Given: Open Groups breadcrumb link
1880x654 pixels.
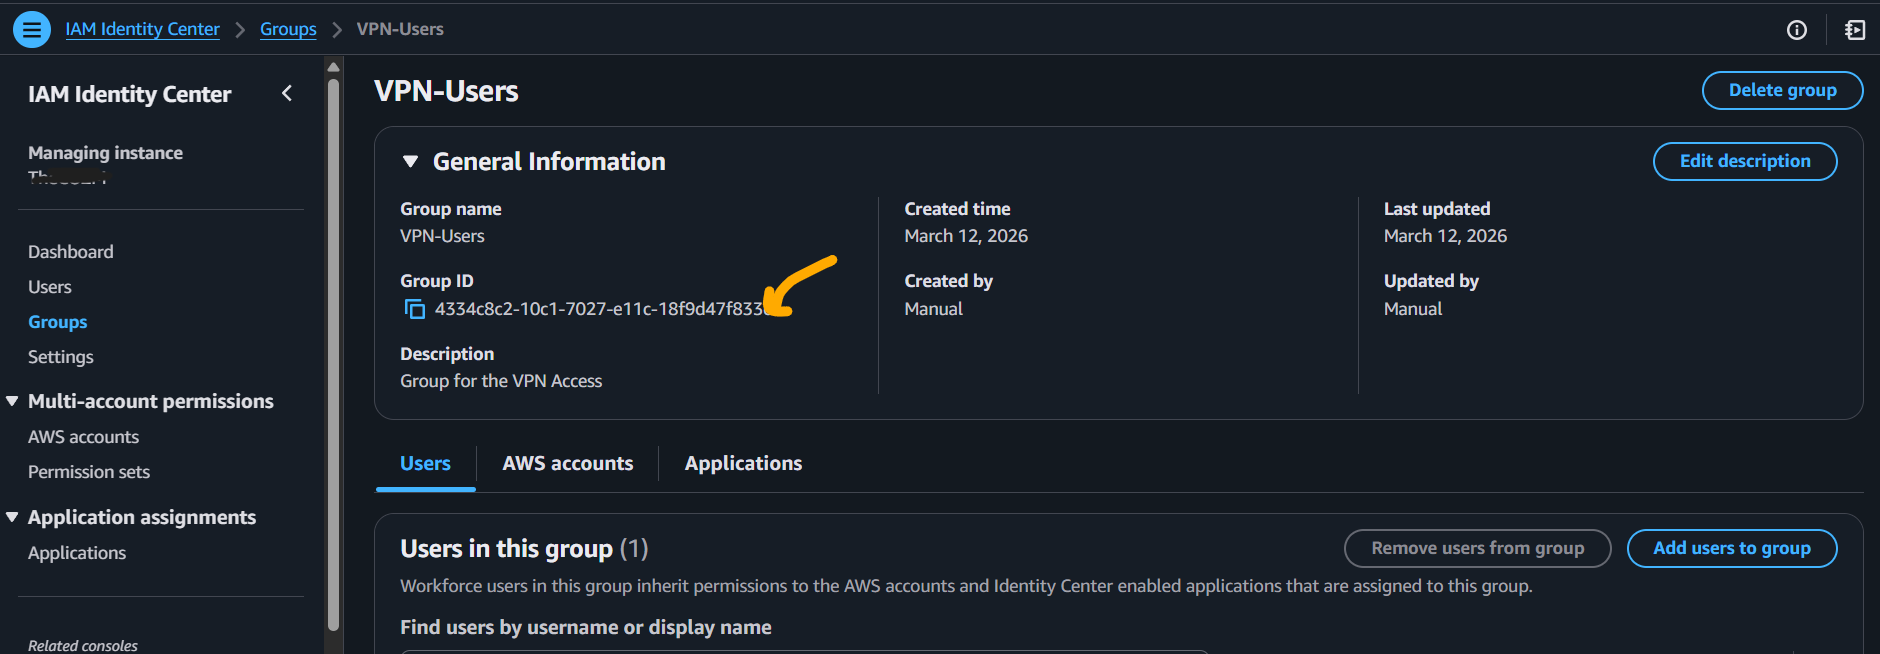Looking at the screenshot, I should (288, 29).
